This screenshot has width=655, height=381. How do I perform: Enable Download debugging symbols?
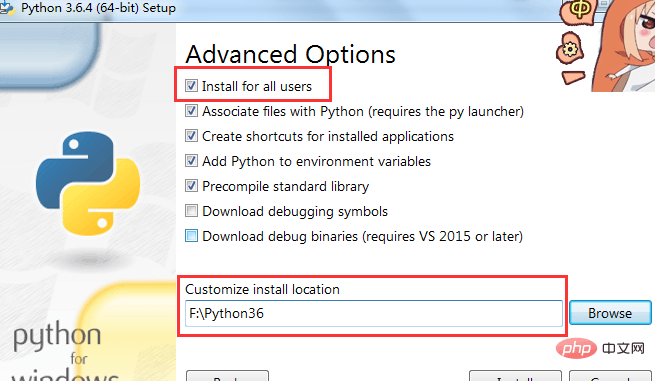coord(191,211)
